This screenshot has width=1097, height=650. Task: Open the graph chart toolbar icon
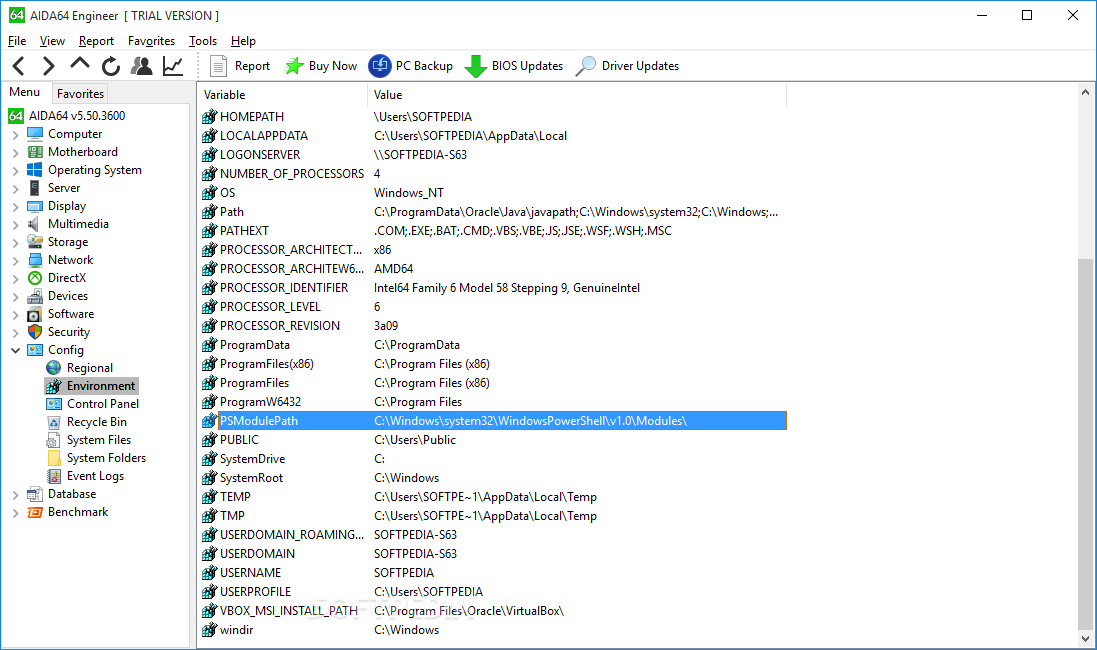173,66
